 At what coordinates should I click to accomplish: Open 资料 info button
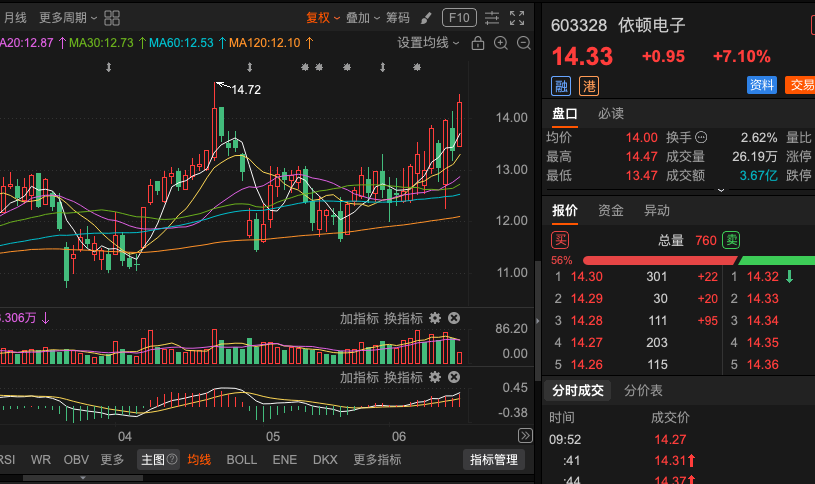tap(761, 85)
